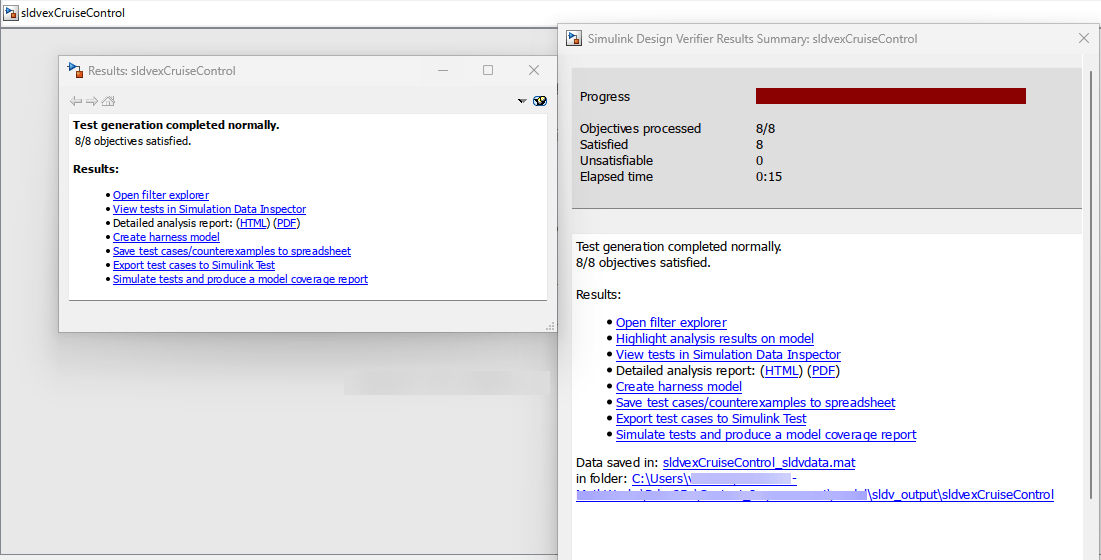
Task: Click the home icon in Results window
Action: coord(108,101)
